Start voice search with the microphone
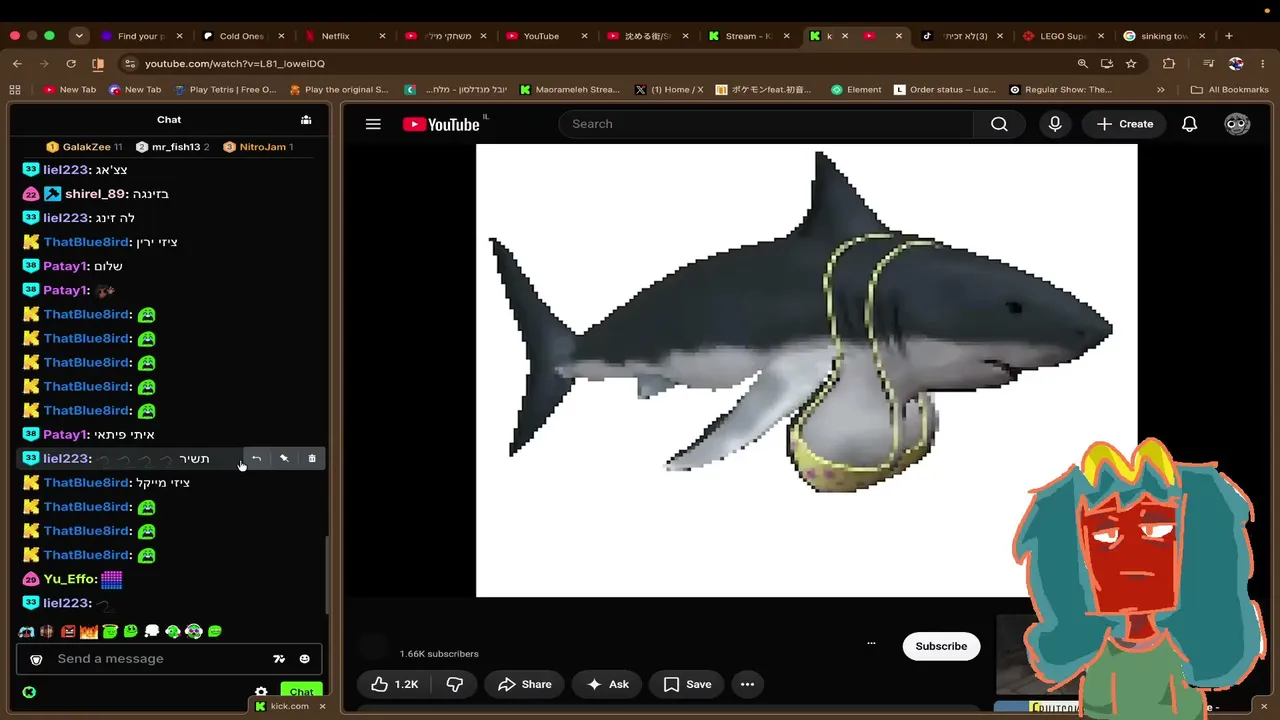 (x=1055, y=124)
